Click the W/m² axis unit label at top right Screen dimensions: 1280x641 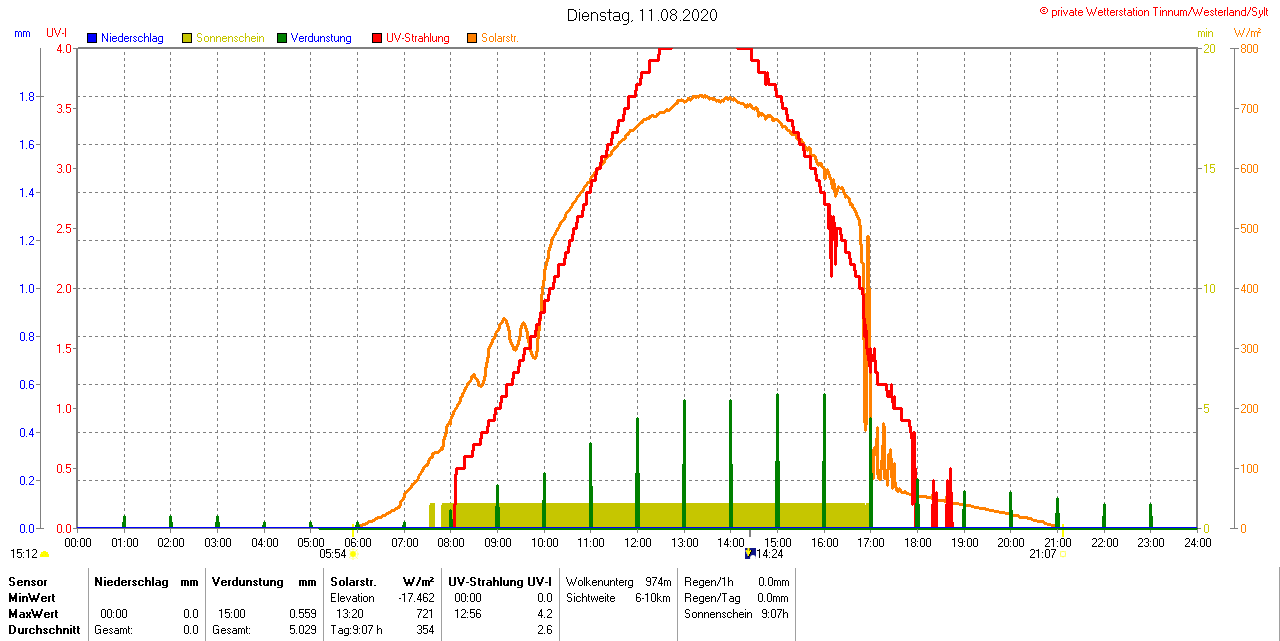[1248, 33]
